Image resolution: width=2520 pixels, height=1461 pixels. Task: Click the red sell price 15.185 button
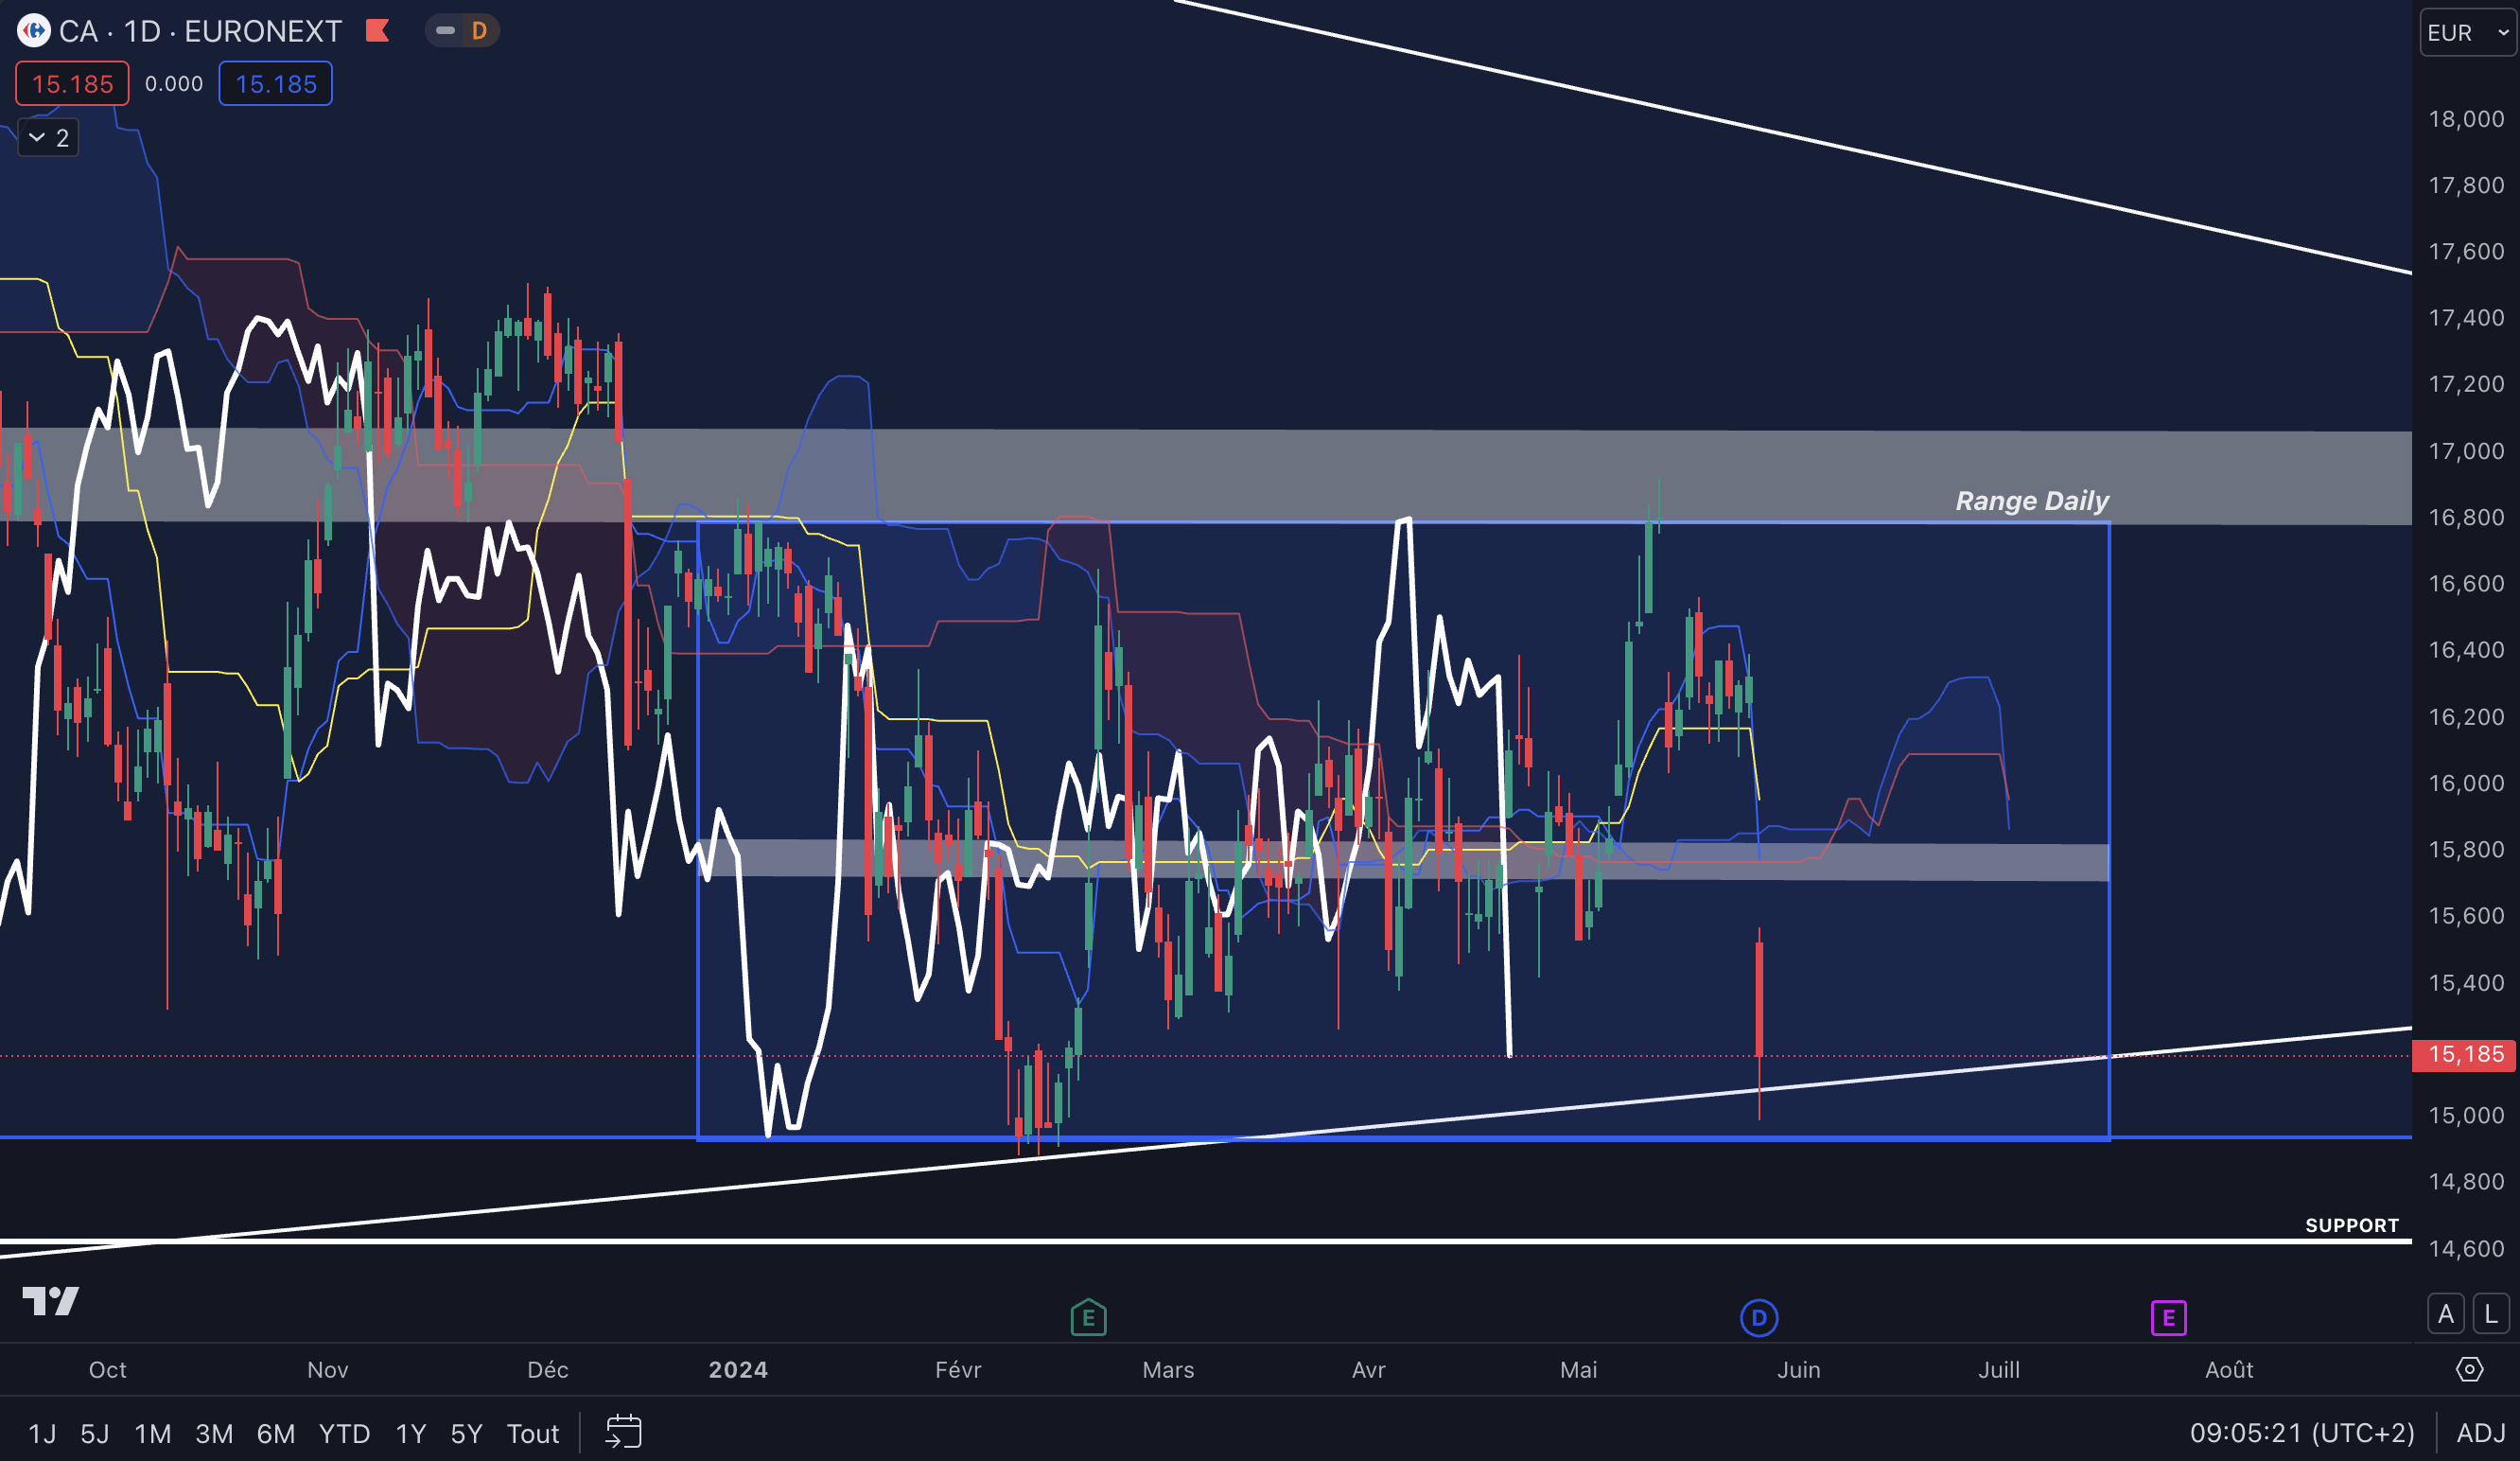pyautogui.click(x=72, y=84)
